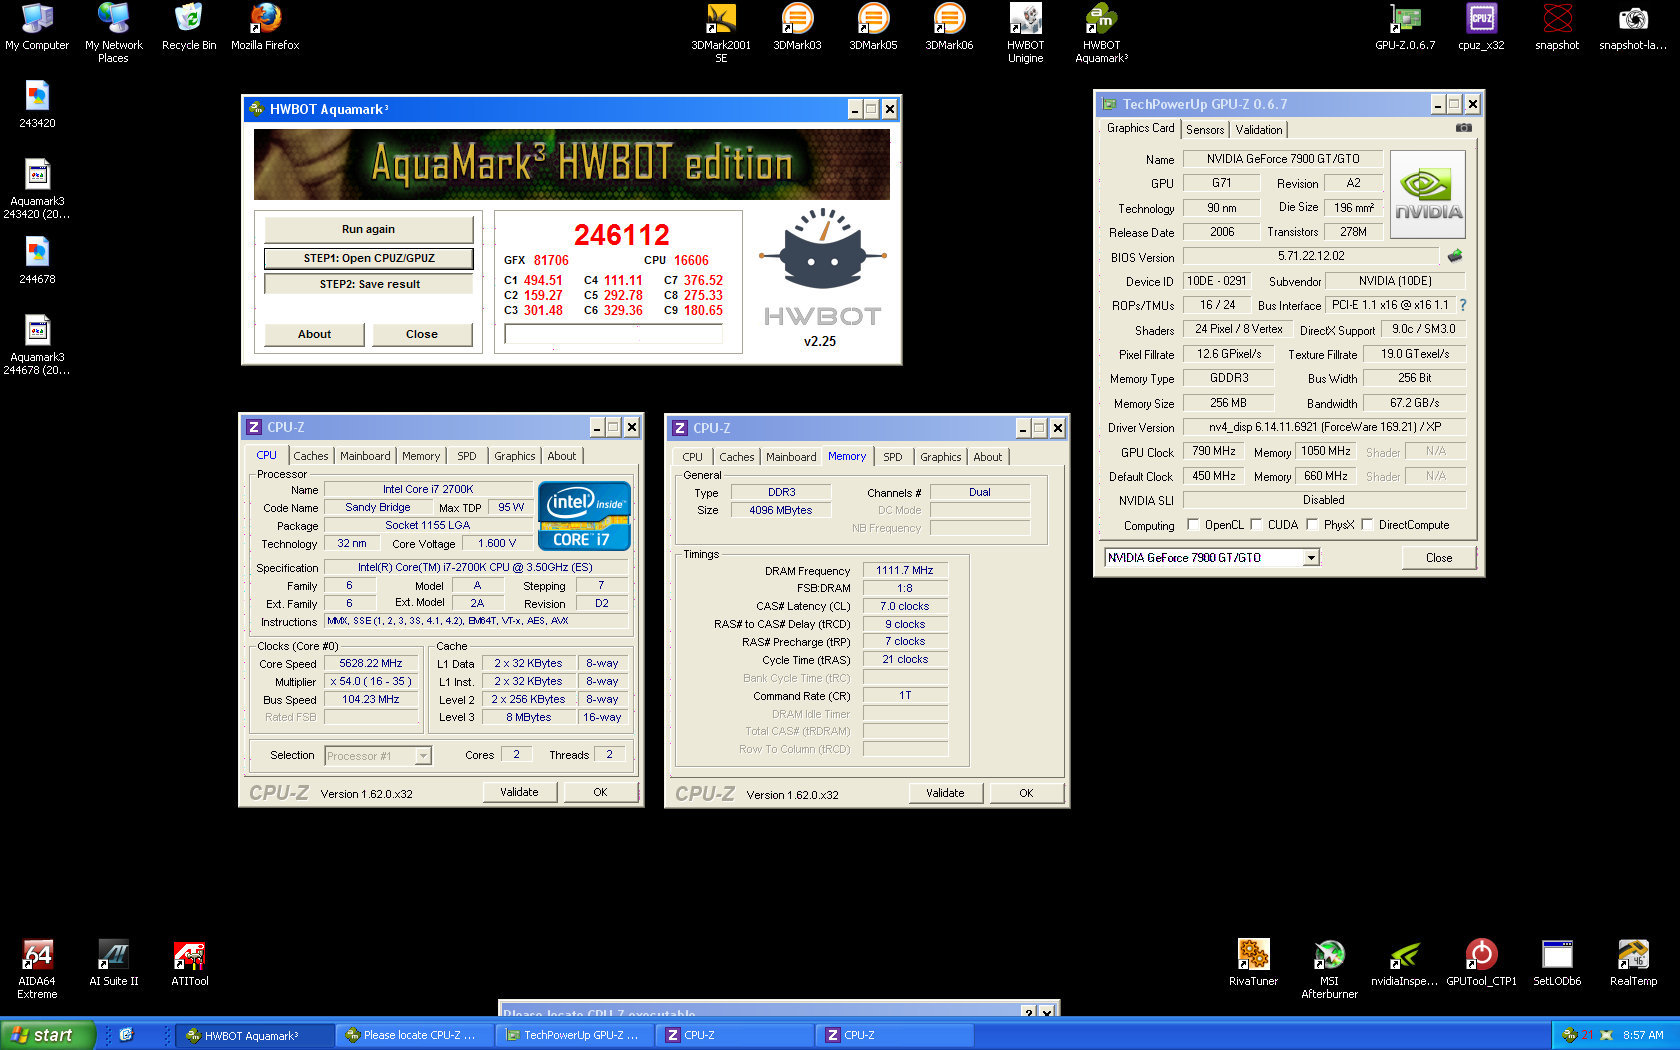Expand Processor #1 selection dropdown in CPU-Z
The width and height of the screenshot is (1680, 1050).
[x=423, y=756]
